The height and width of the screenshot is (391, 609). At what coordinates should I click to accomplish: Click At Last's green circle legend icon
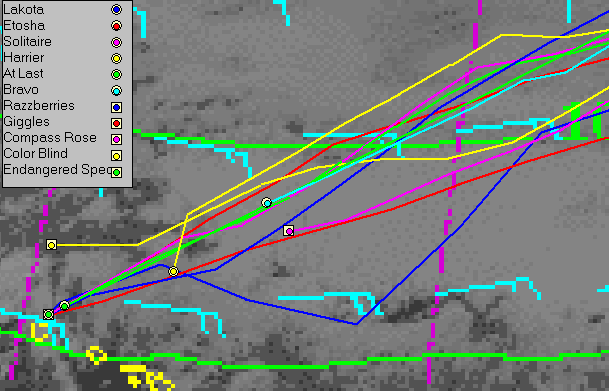116,75
